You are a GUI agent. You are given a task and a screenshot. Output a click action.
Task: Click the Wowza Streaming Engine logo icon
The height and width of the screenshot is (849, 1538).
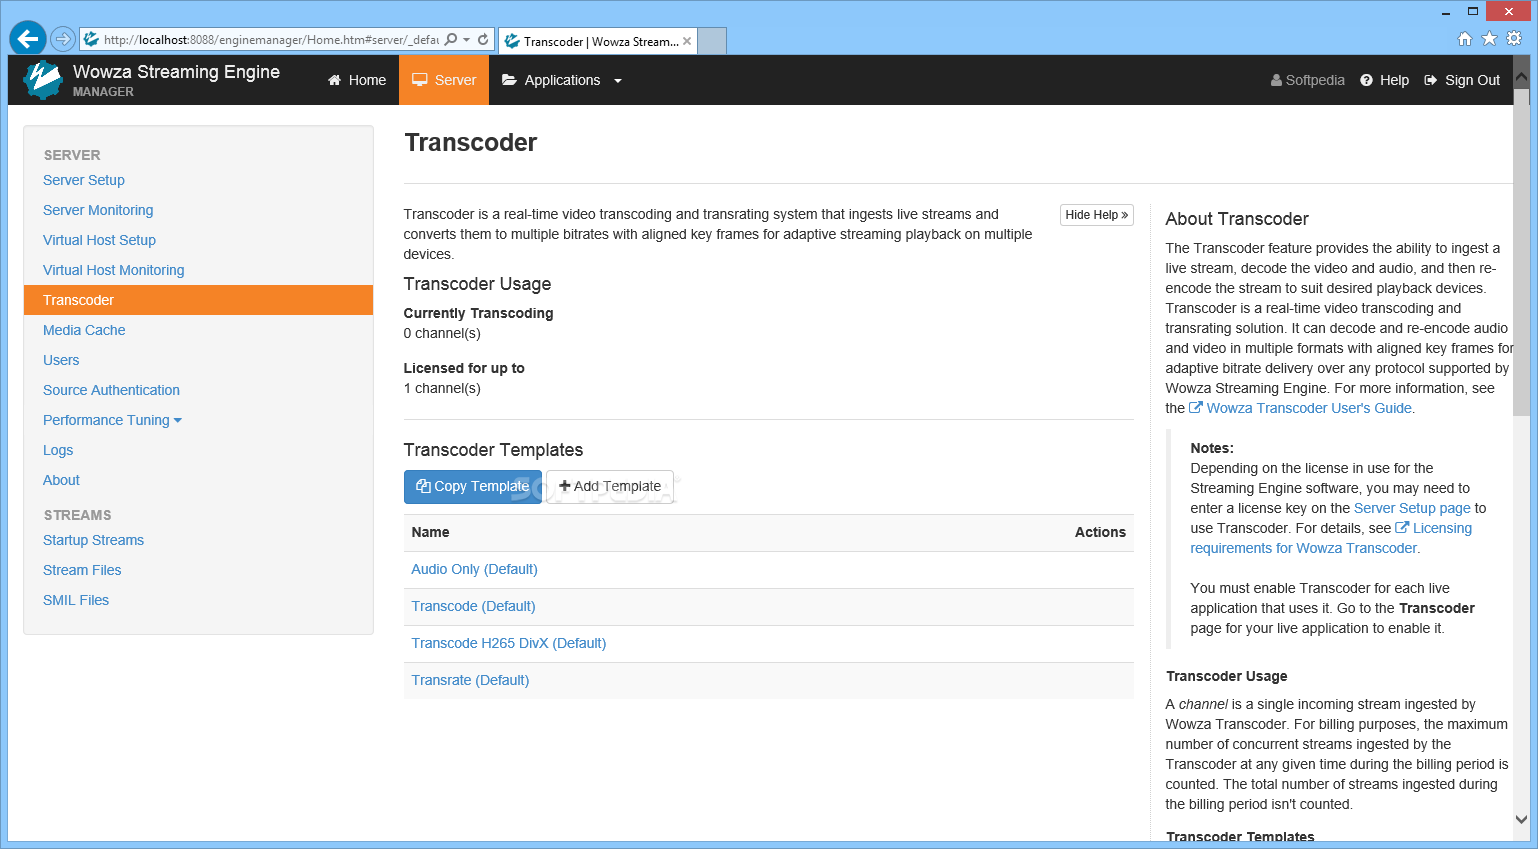coord(43,80)
